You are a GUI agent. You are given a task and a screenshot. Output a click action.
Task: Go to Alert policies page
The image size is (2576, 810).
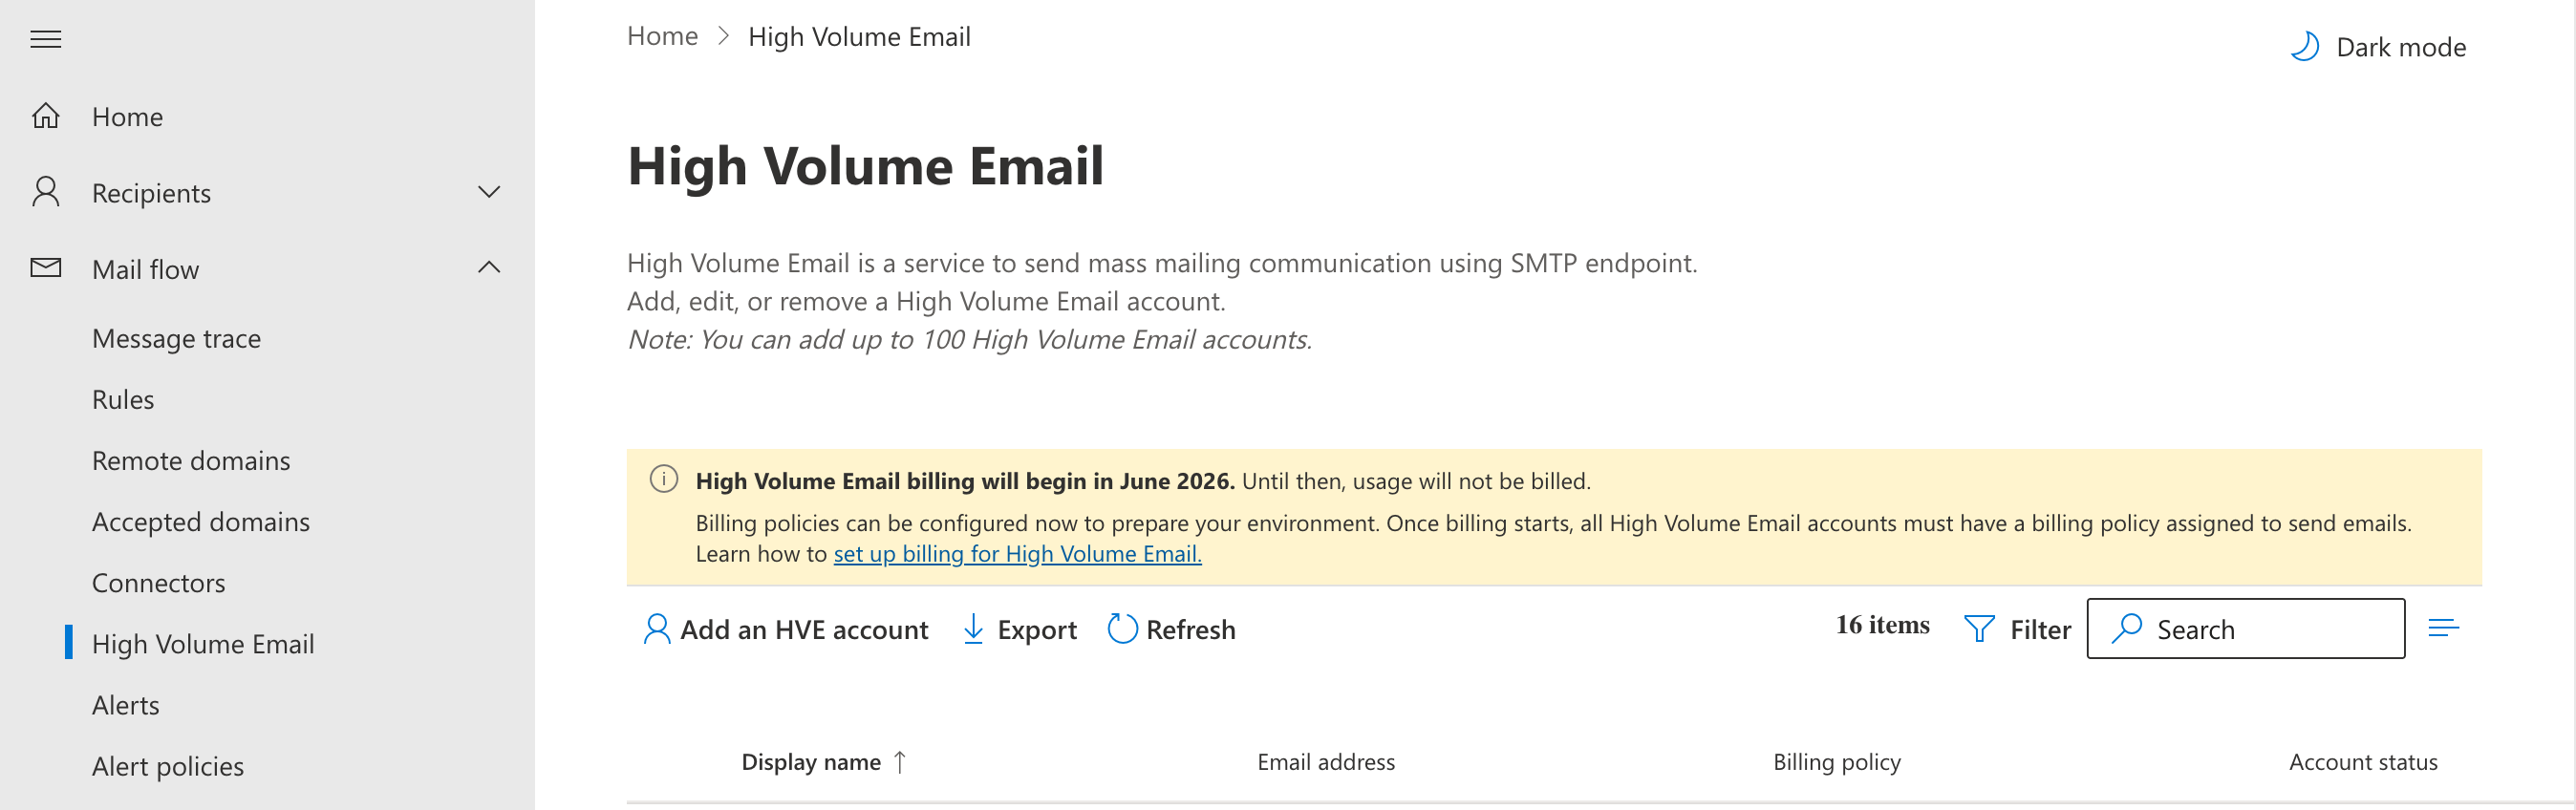(168, 767)
